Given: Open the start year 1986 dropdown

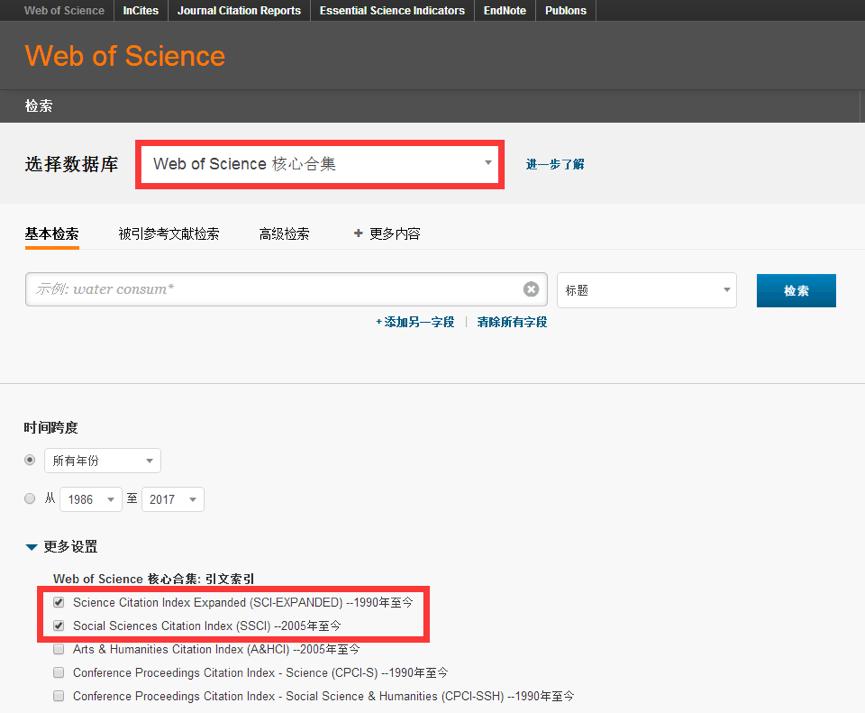Looking at the screenshot, I should (90, 498).
